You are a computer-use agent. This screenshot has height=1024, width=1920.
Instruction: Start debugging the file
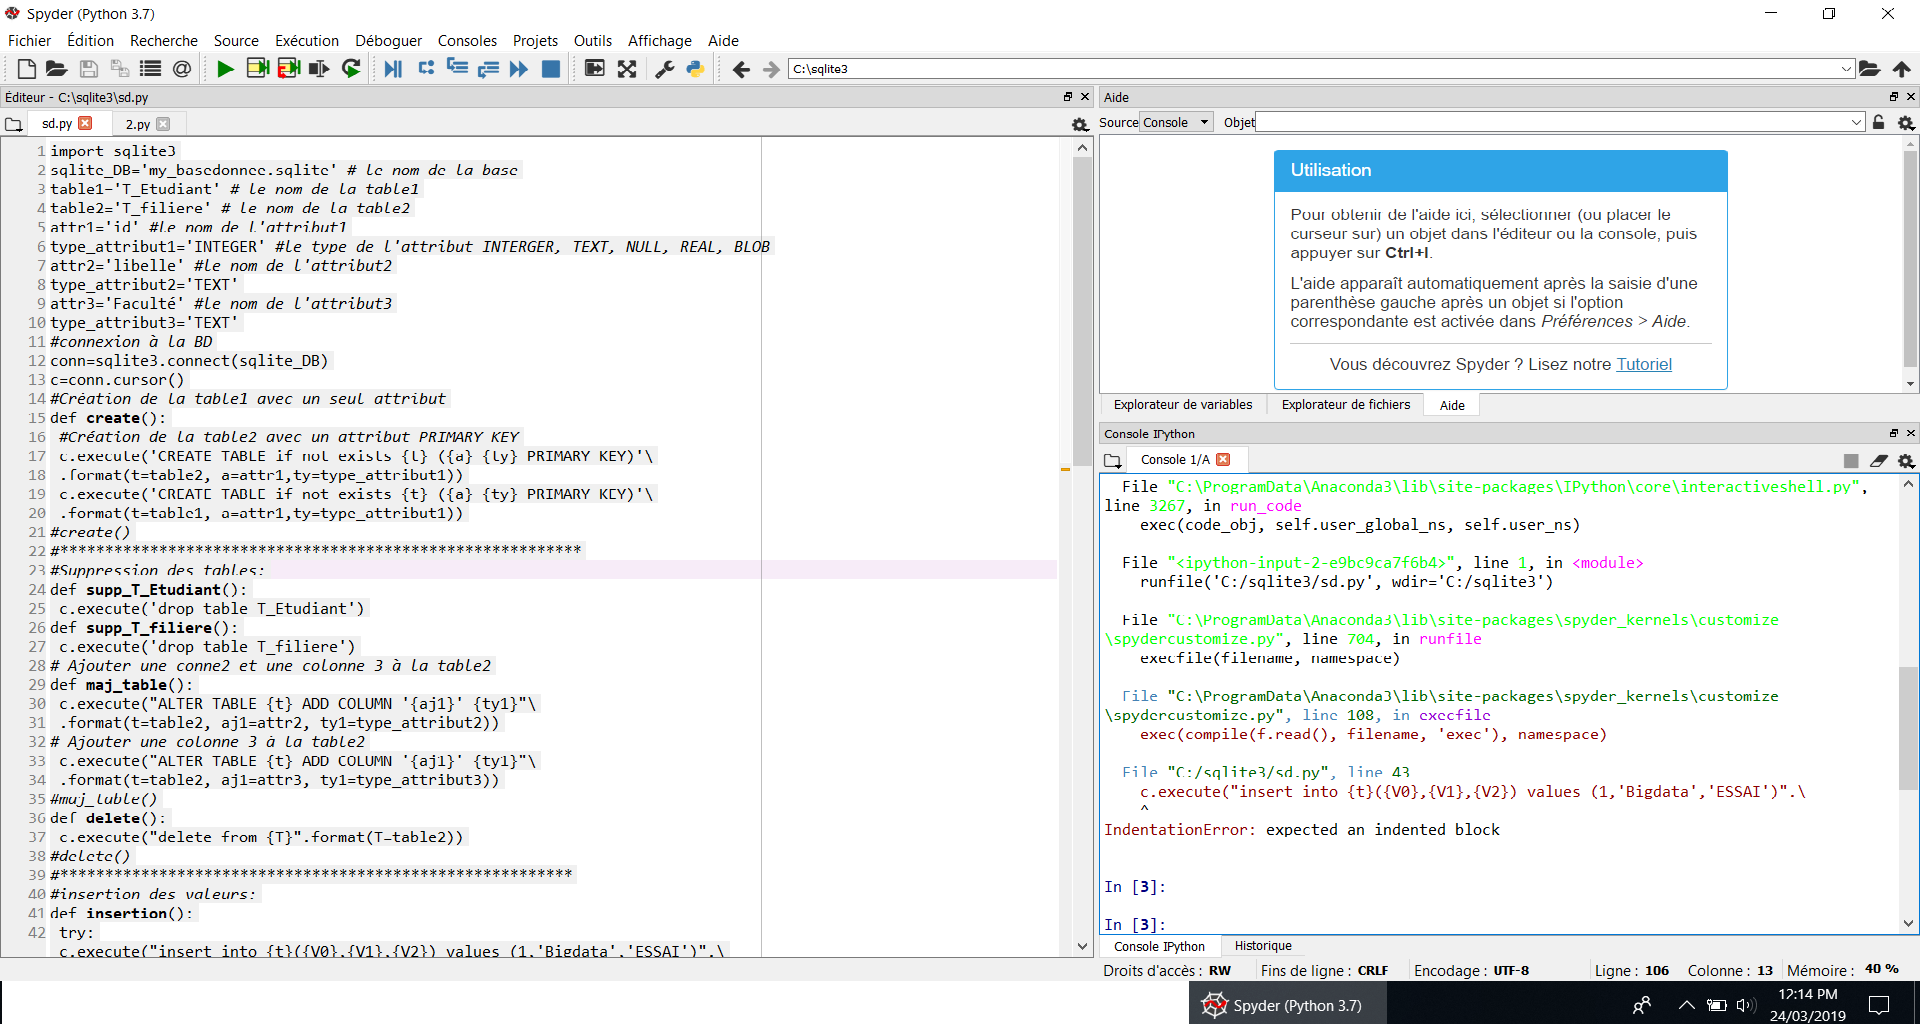pos(393,69)
